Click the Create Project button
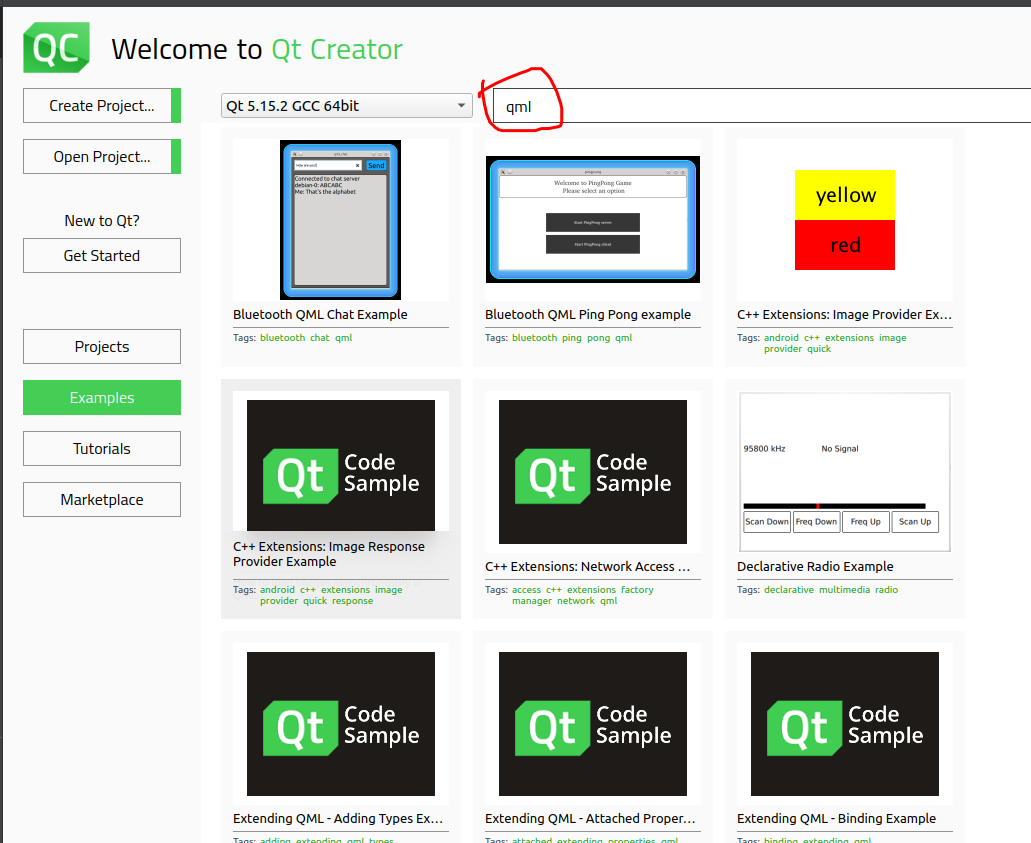Screen dimensions: 1031x843 click(x=102, y=106)
